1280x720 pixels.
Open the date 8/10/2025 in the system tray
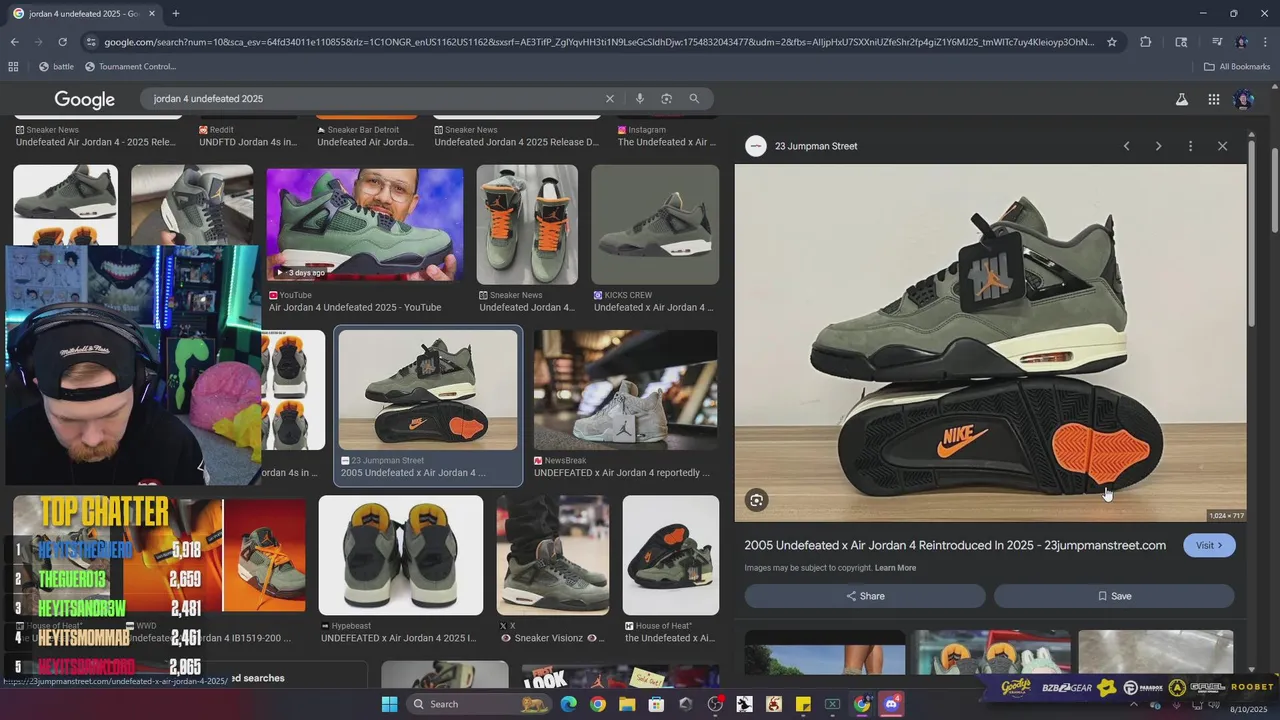[1248, 709]
